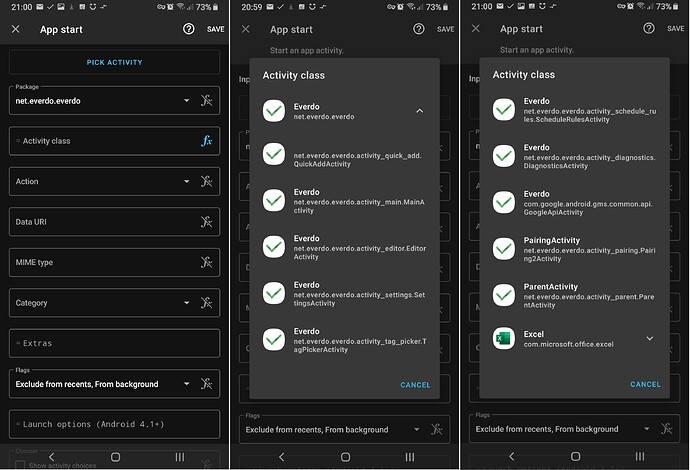This screenshot has width=690, height=470.
Task: Tap CANCEL in the middle Activity class dialog
Action: tap(415, 385)
